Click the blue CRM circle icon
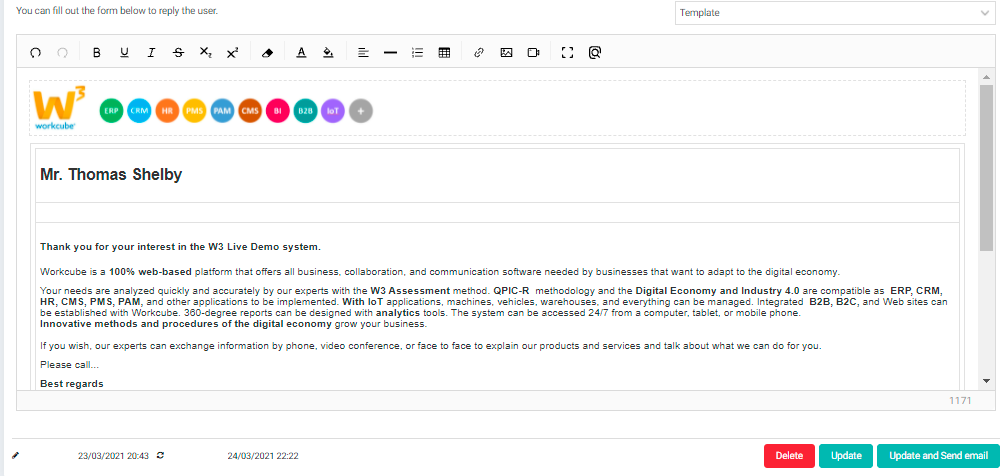 click(139, 111)
